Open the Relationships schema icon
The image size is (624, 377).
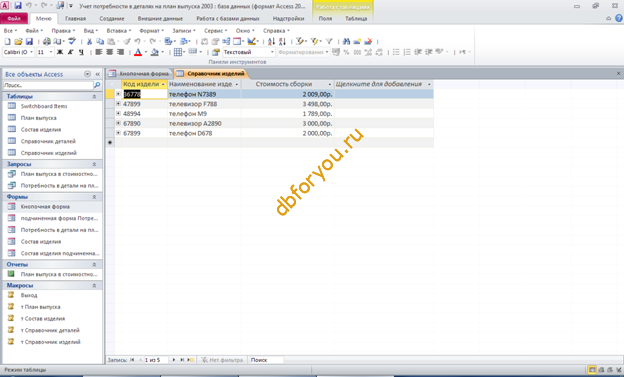tap(226, 41)
